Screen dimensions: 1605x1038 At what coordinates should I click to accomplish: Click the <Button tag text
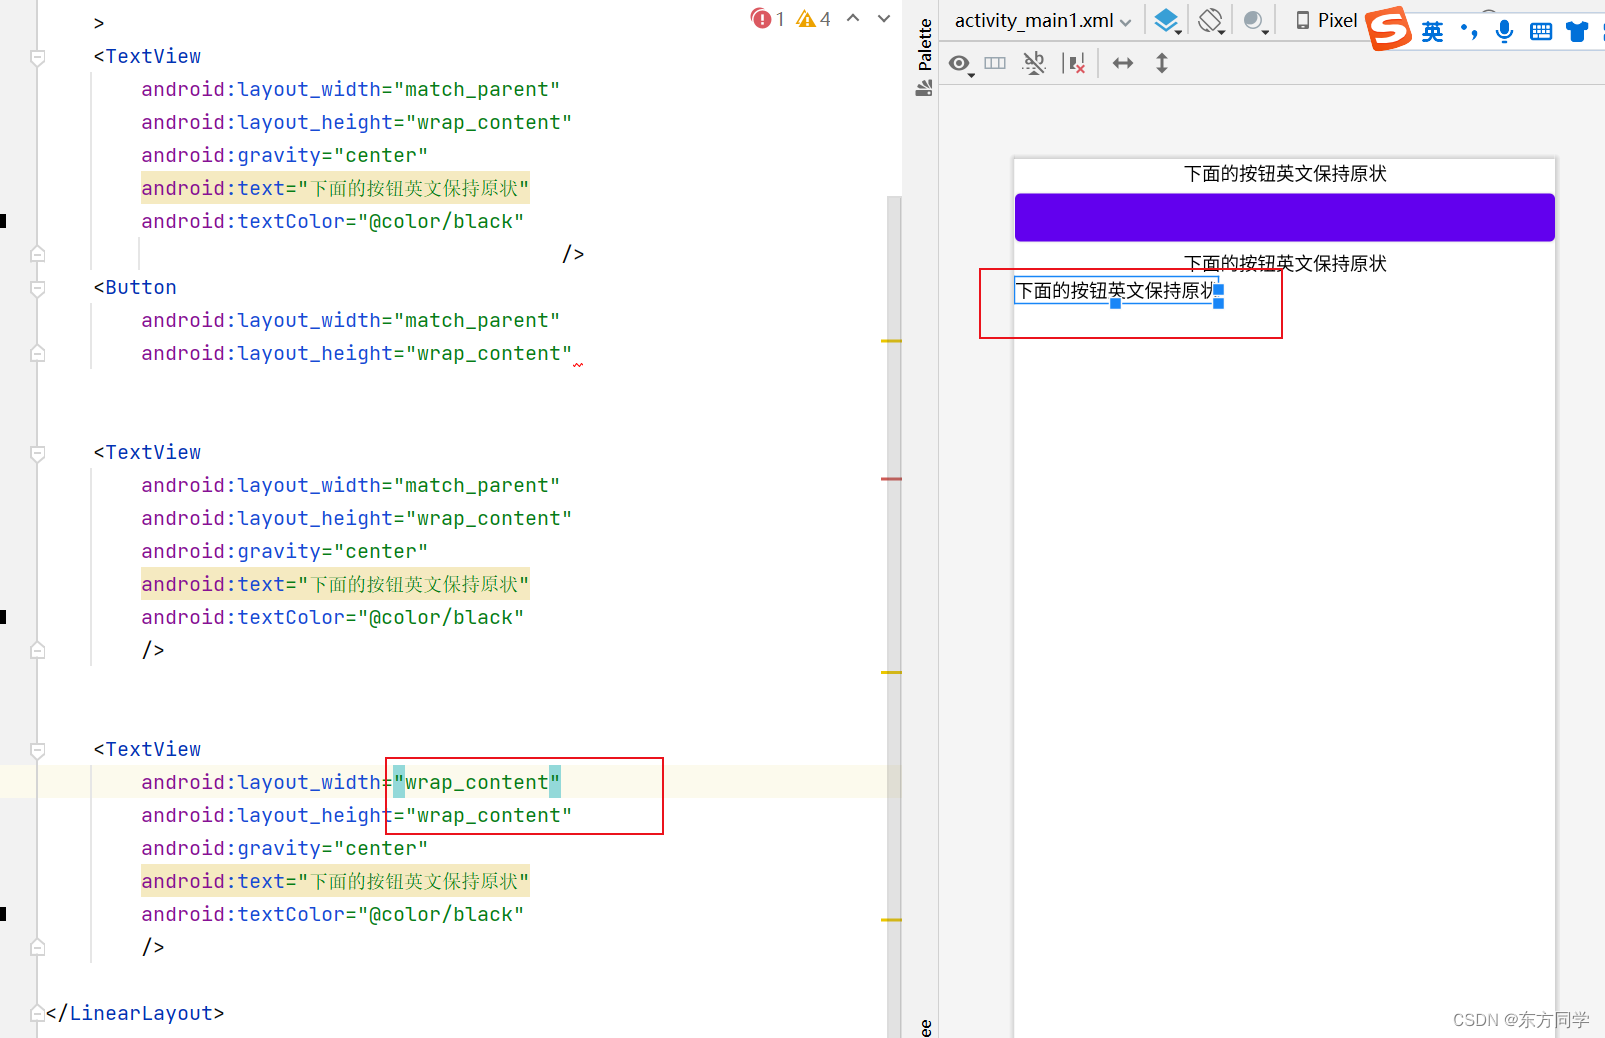coord(135,288)
